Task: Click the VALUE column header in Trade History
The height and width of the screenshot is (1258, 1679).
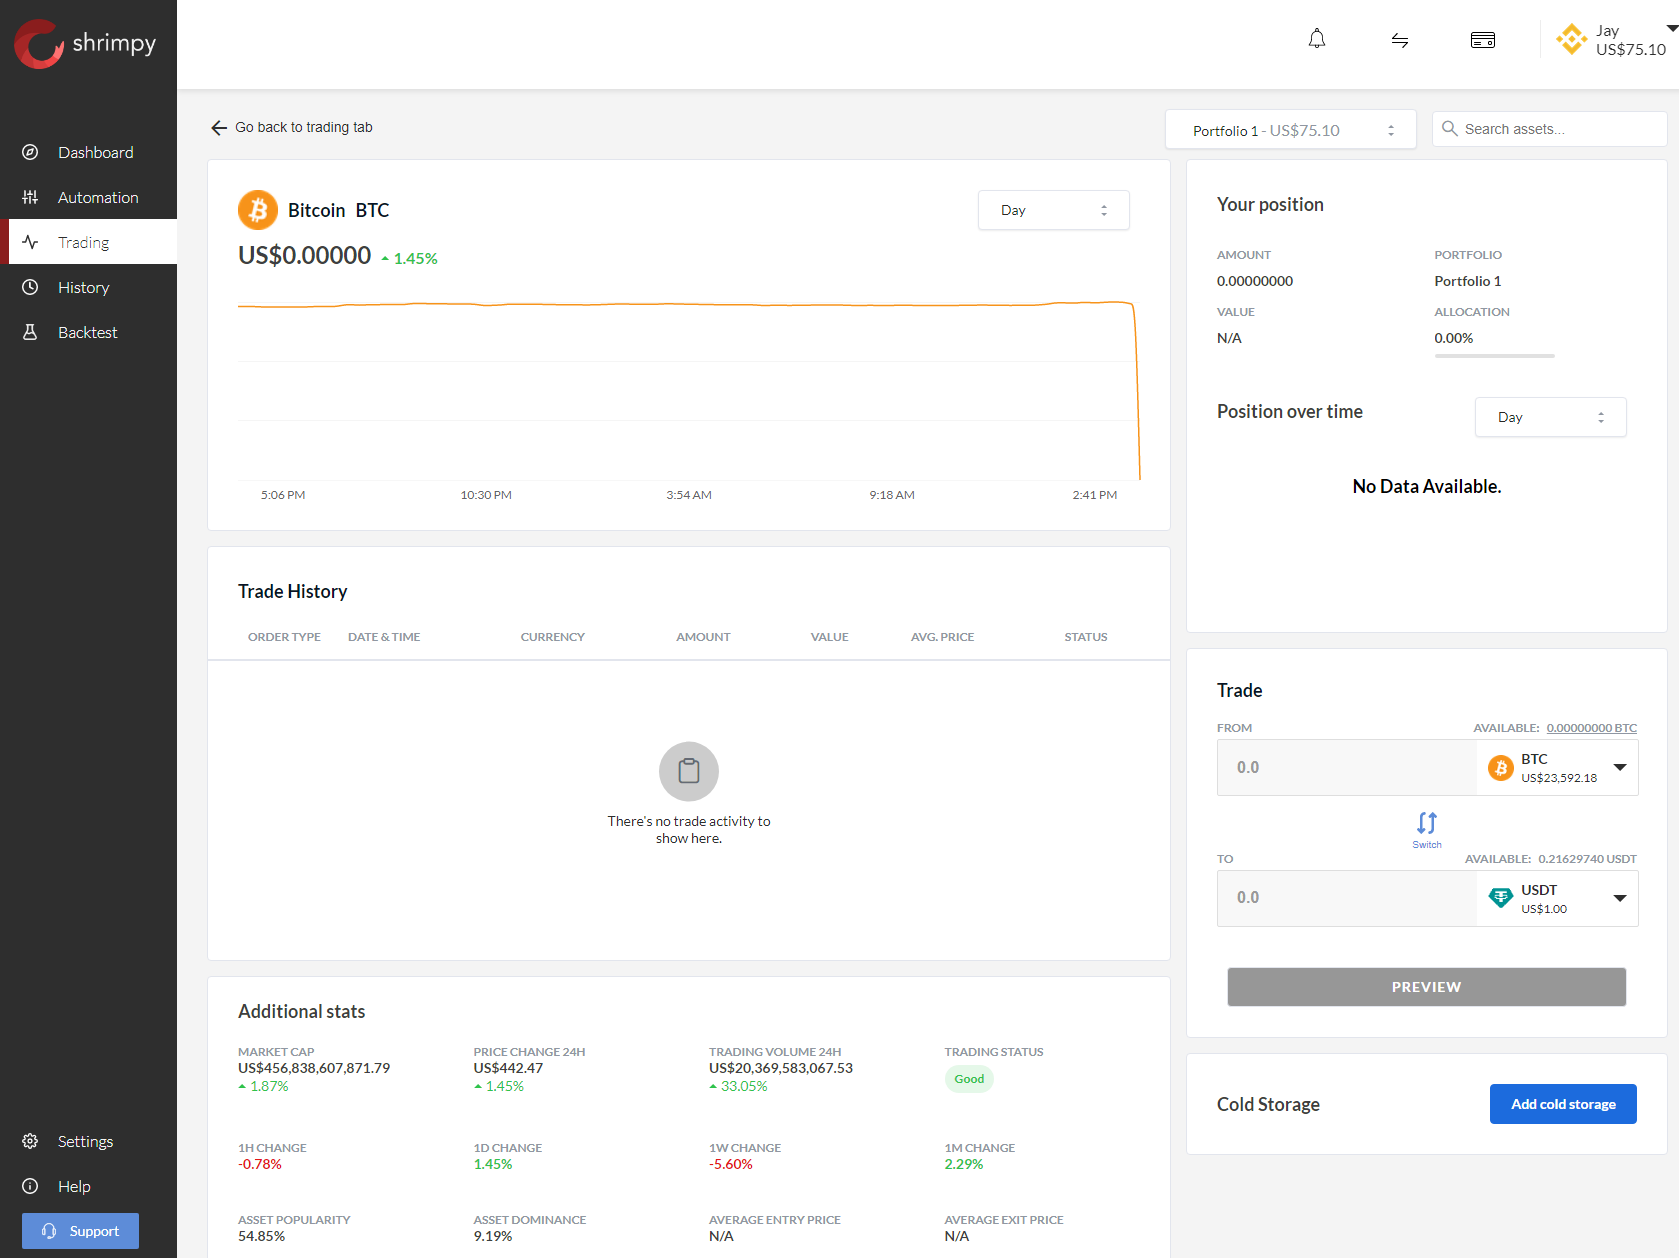Action: [x=830, y=637]
